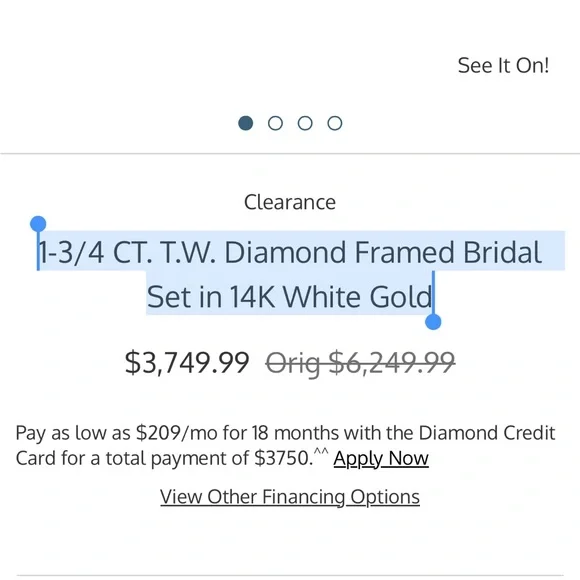Grab the end text selection handle
580x580 pixels.
pos(433,321)
